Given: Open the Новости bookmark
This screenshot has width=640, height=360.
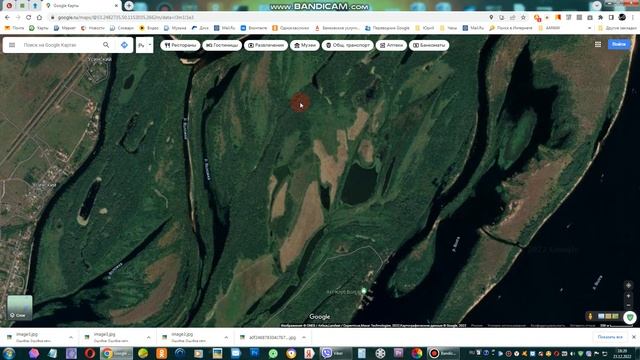Looking at the screenshot, I should (93, 28).
